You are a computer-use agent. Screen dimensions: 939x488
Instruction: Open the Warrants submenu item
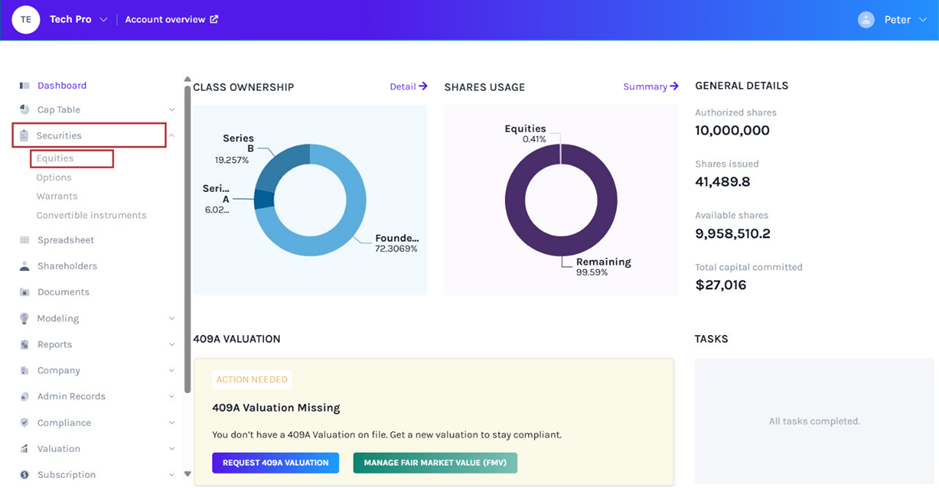[x=57, y=196]
